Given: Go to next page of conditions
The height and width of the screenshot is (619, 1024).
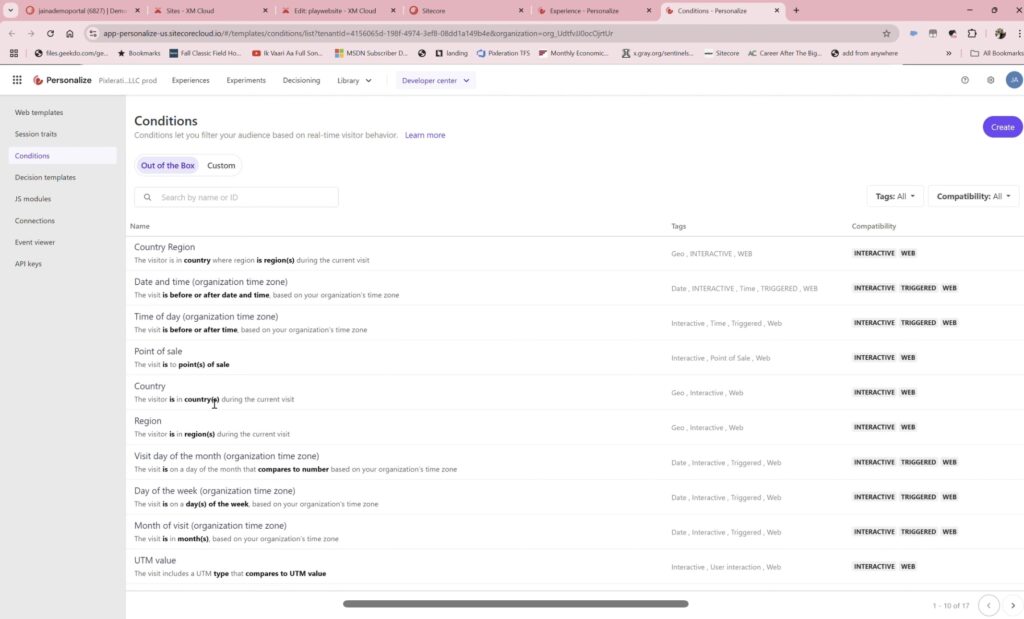Looking at the screenshot, I should point(1012,605).
